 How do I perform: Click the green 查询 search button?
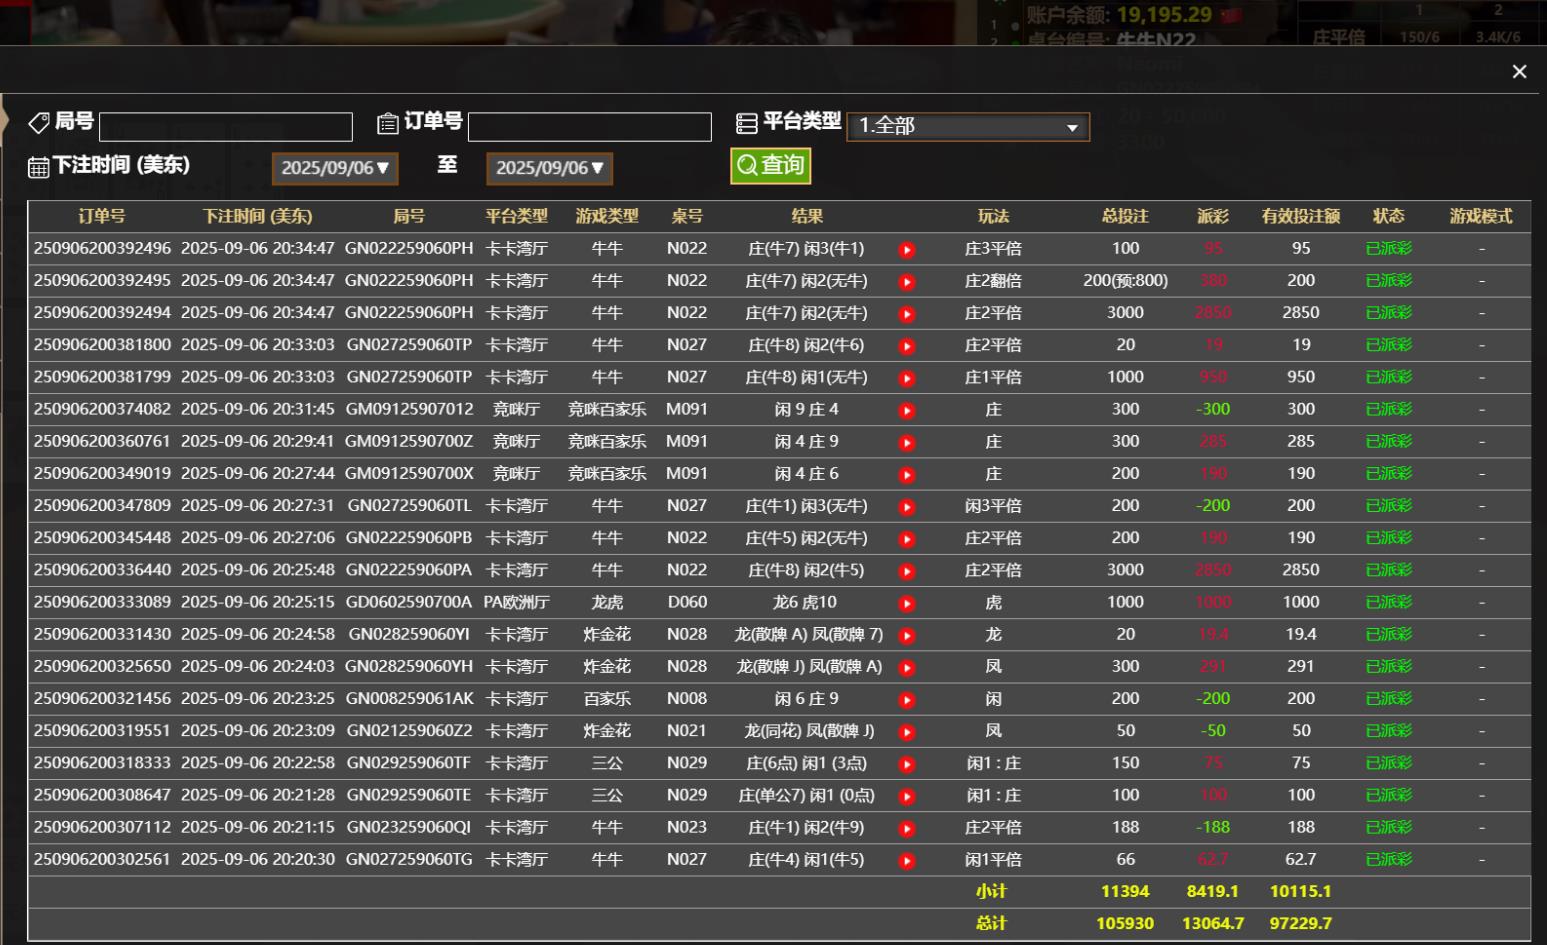pos(770,166)
